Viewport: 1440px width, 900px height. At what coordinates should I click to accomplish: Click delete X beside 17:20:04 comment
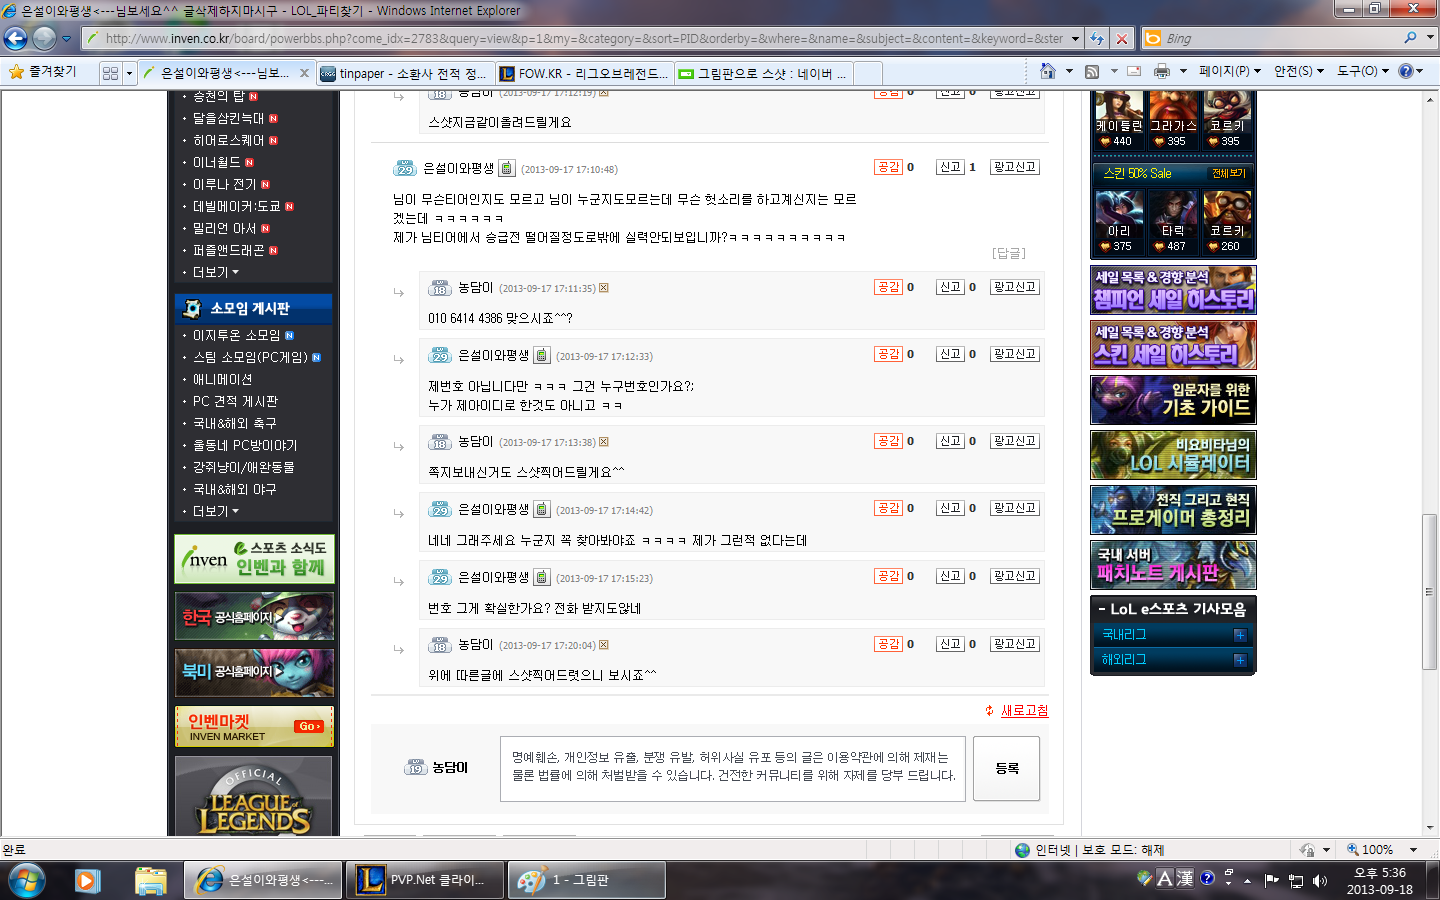(604, 645)
